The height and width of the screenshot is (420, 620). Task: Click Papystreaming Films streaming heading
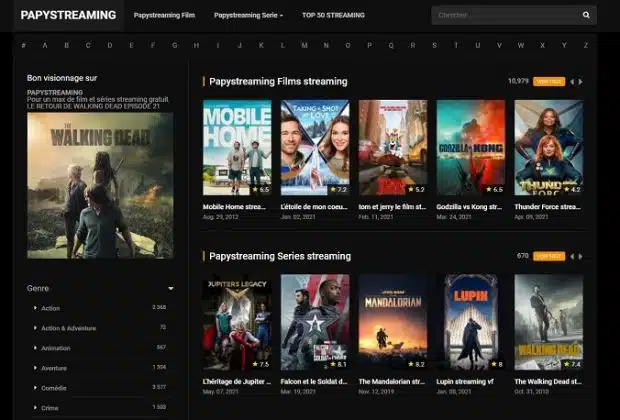pos(278,81)
